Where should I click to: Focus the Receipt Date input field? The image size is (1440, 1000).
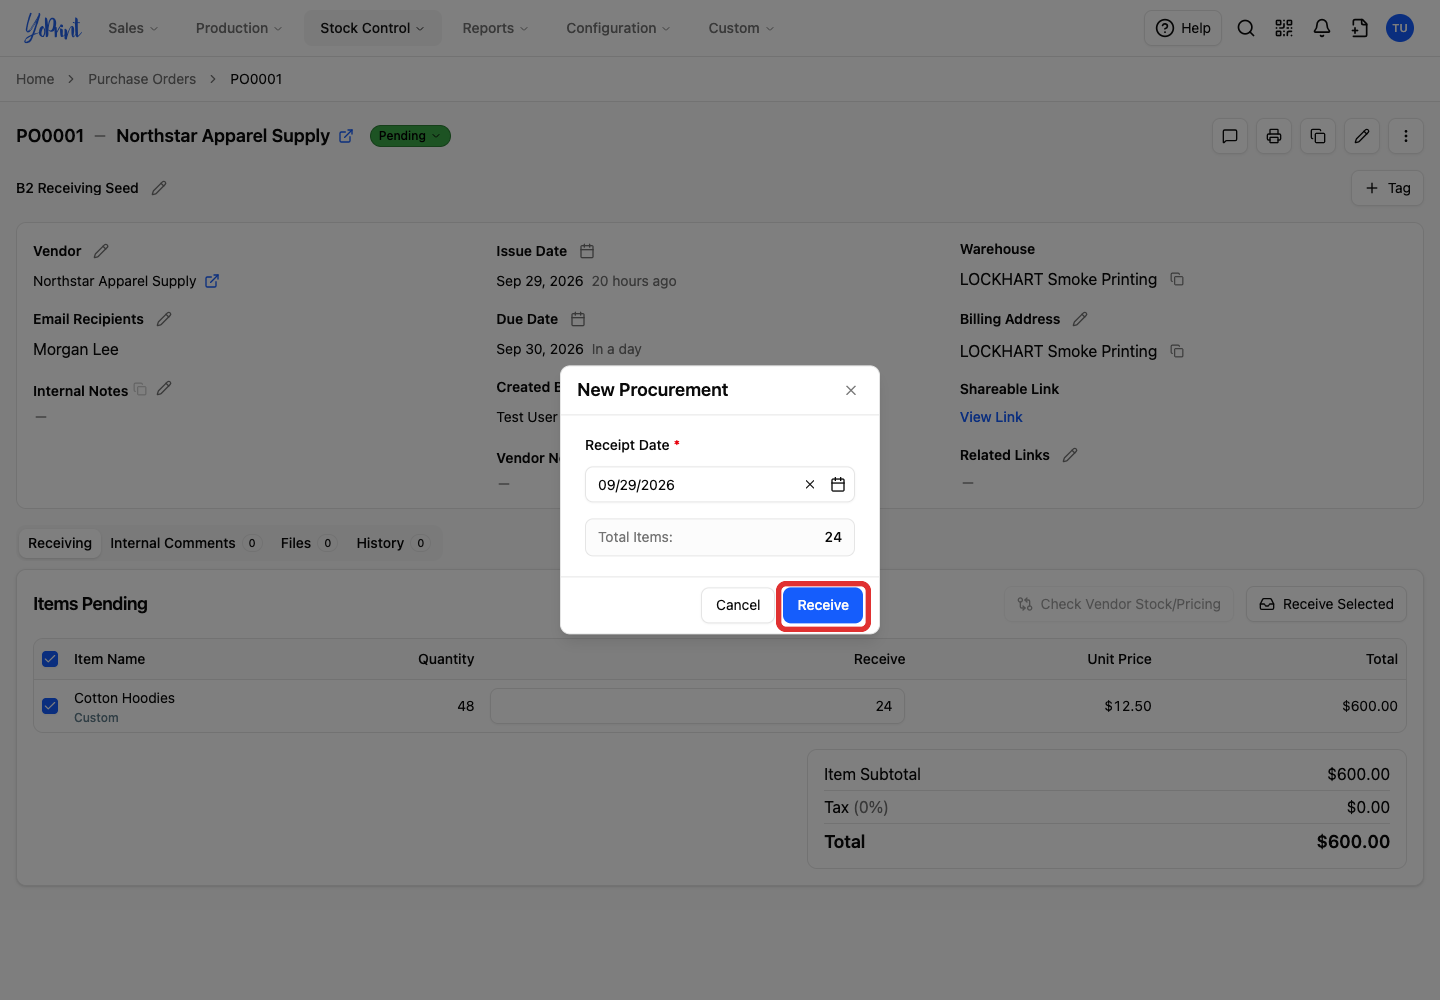[720, 485]
